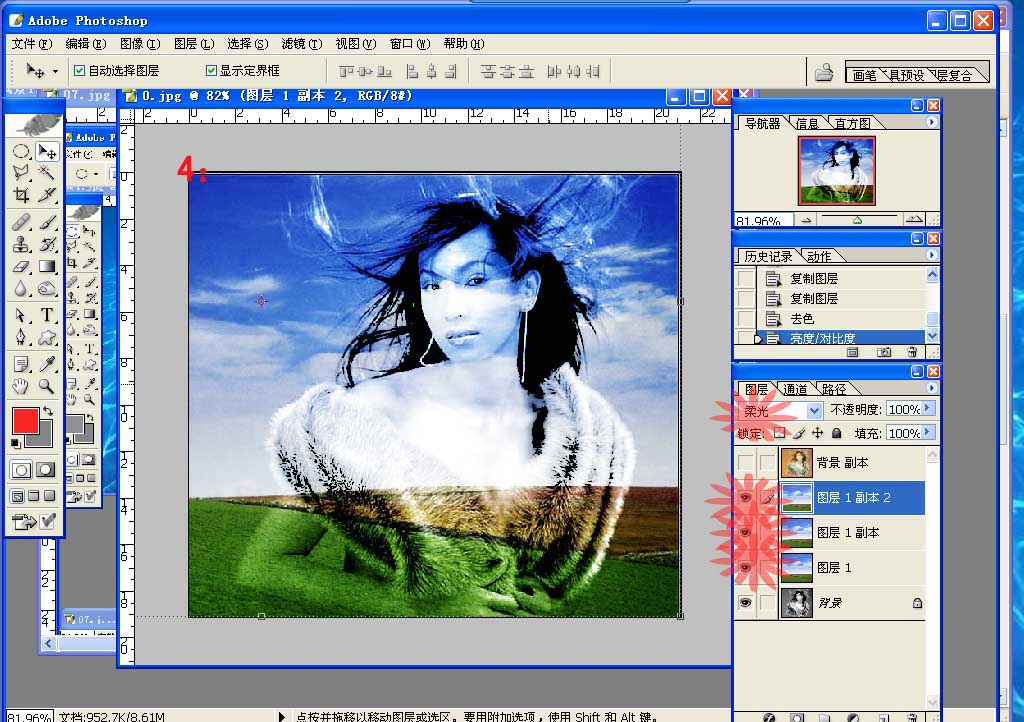Select the 背景 副本 layer
This screenshot has height=722, width=1024.
coord(842,463)
